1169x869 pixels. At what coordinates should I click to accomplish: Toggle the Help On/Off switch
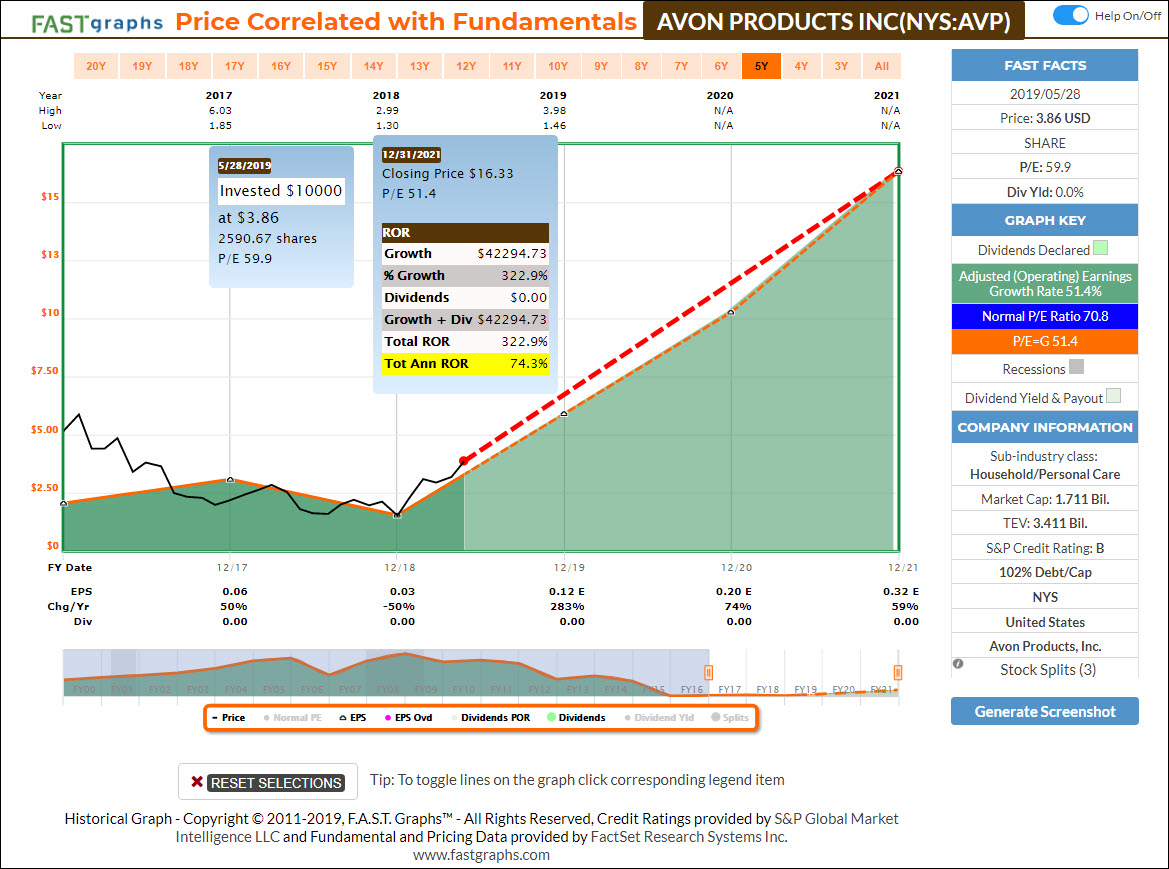tap(1071, 15)
